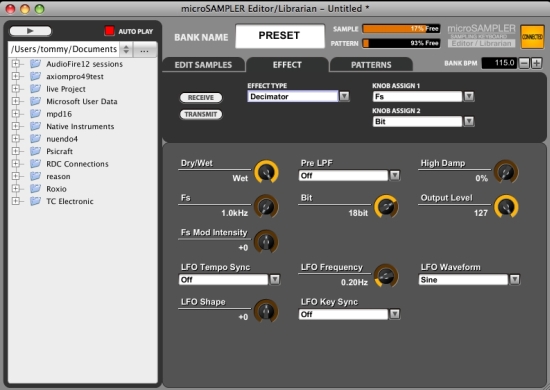Select the TC Electronic folder icon
550x390 pixels.
(35, 201)
